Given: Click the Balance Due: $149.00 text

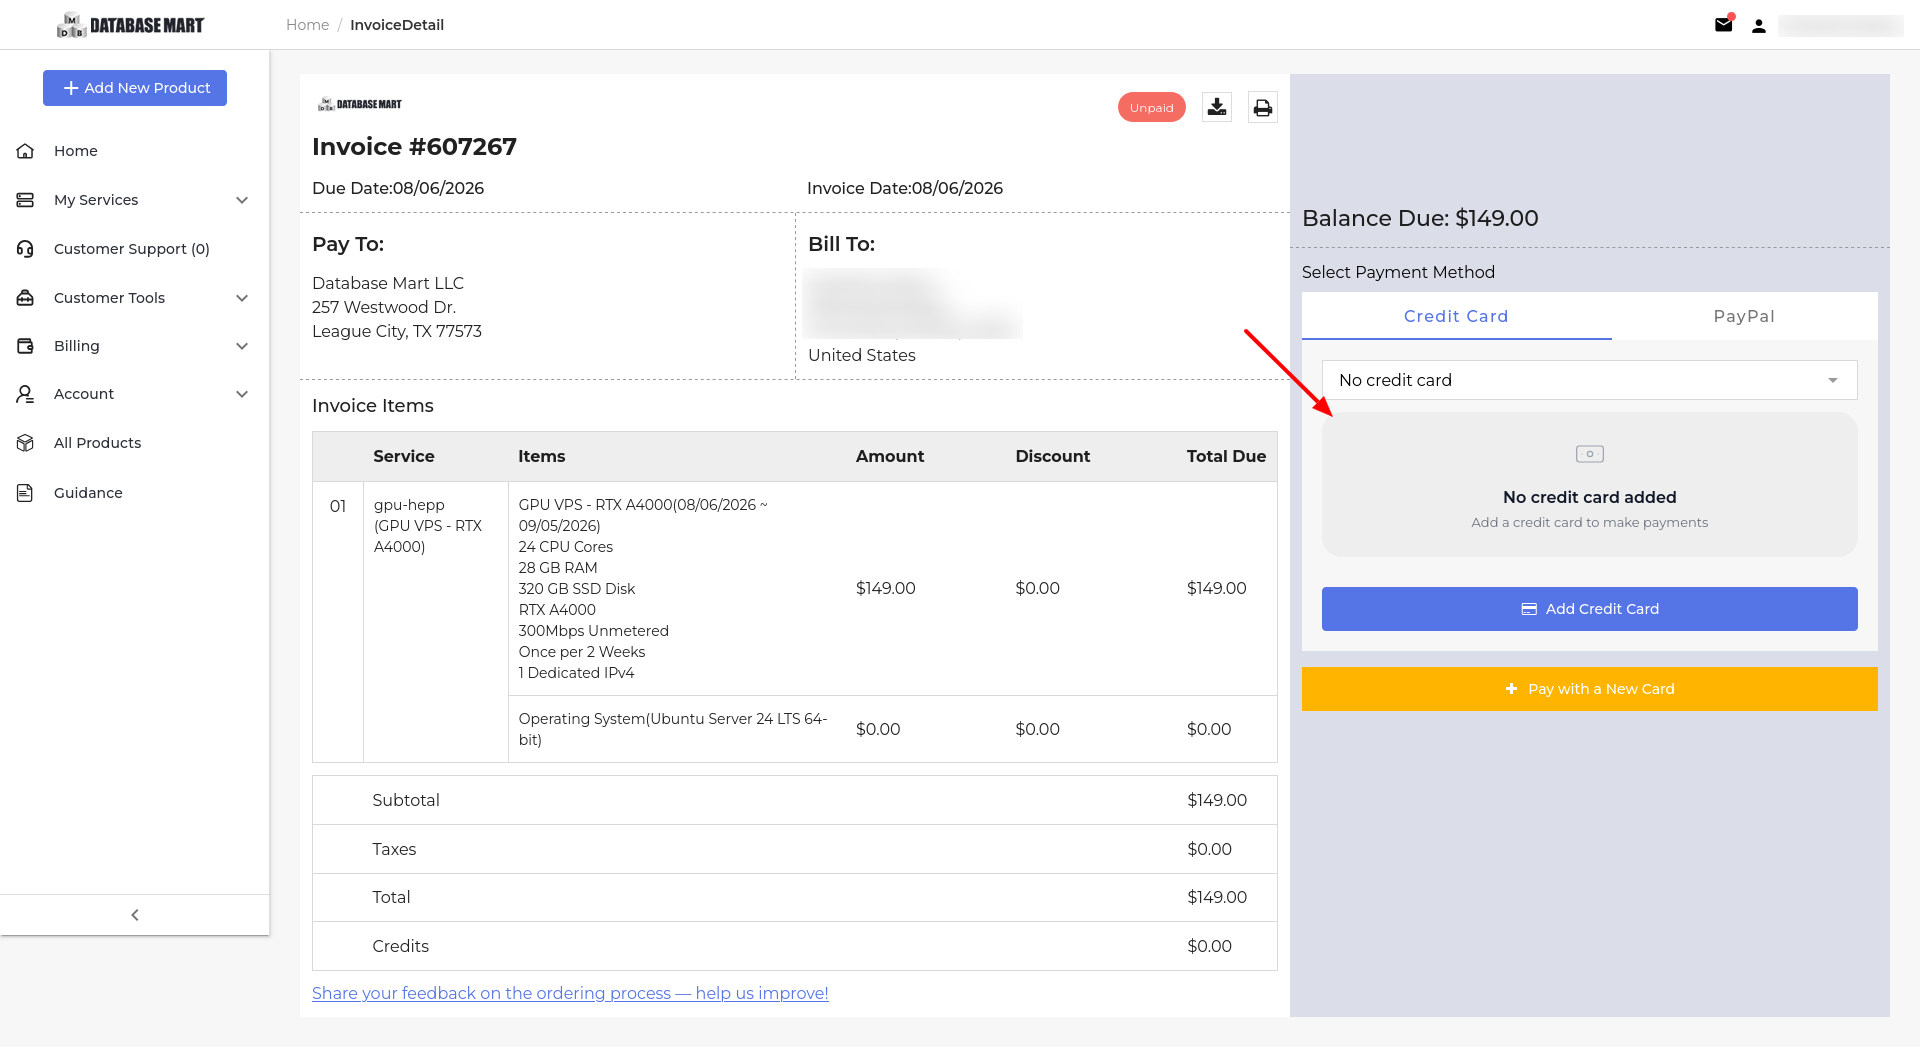Looking at the screenshot, I should [x=1420, y=218].
